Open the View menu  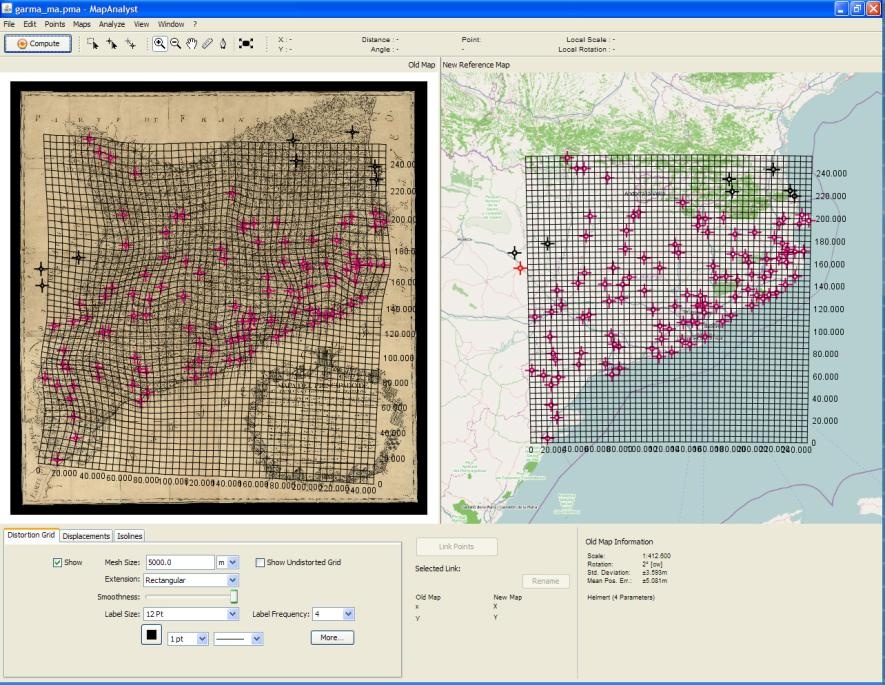[141, 24]
